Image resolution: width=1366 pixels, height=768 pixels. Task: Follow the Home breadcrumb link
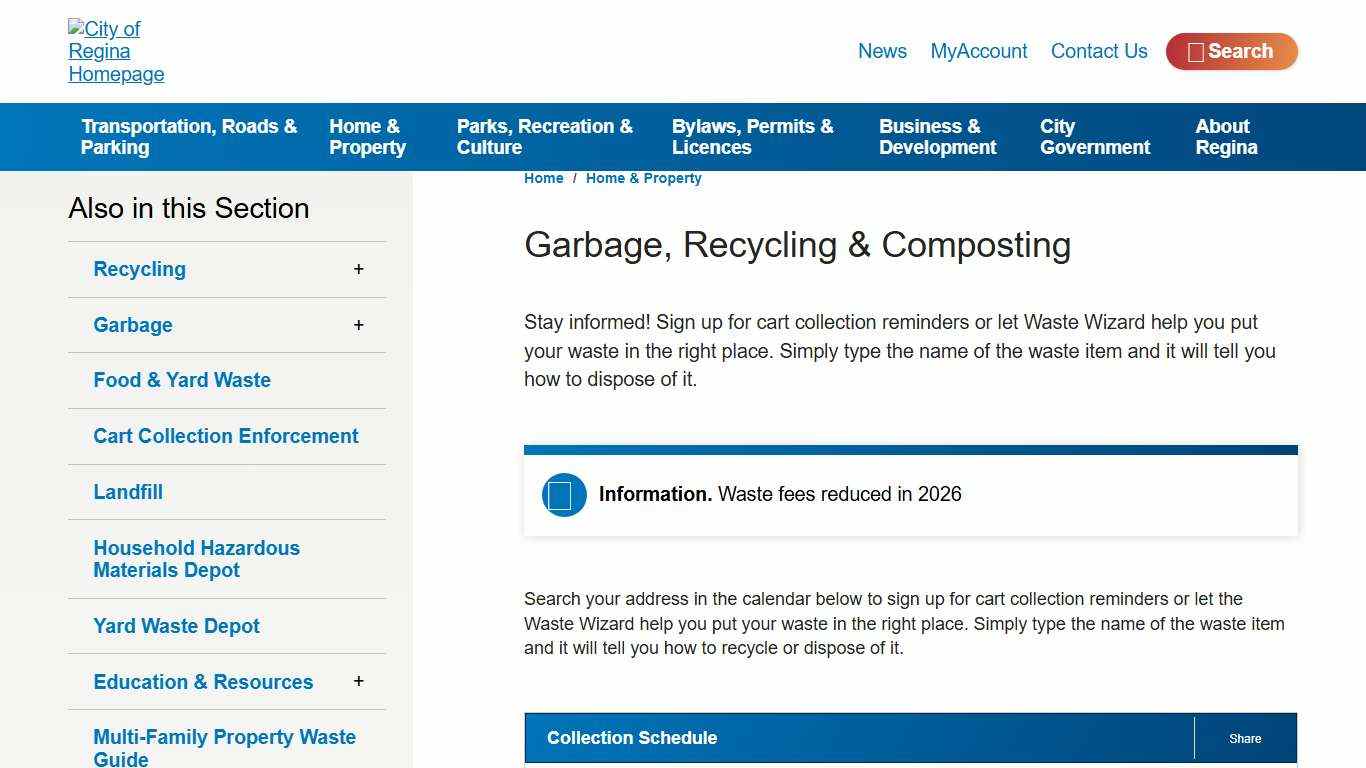click(543, 178)
